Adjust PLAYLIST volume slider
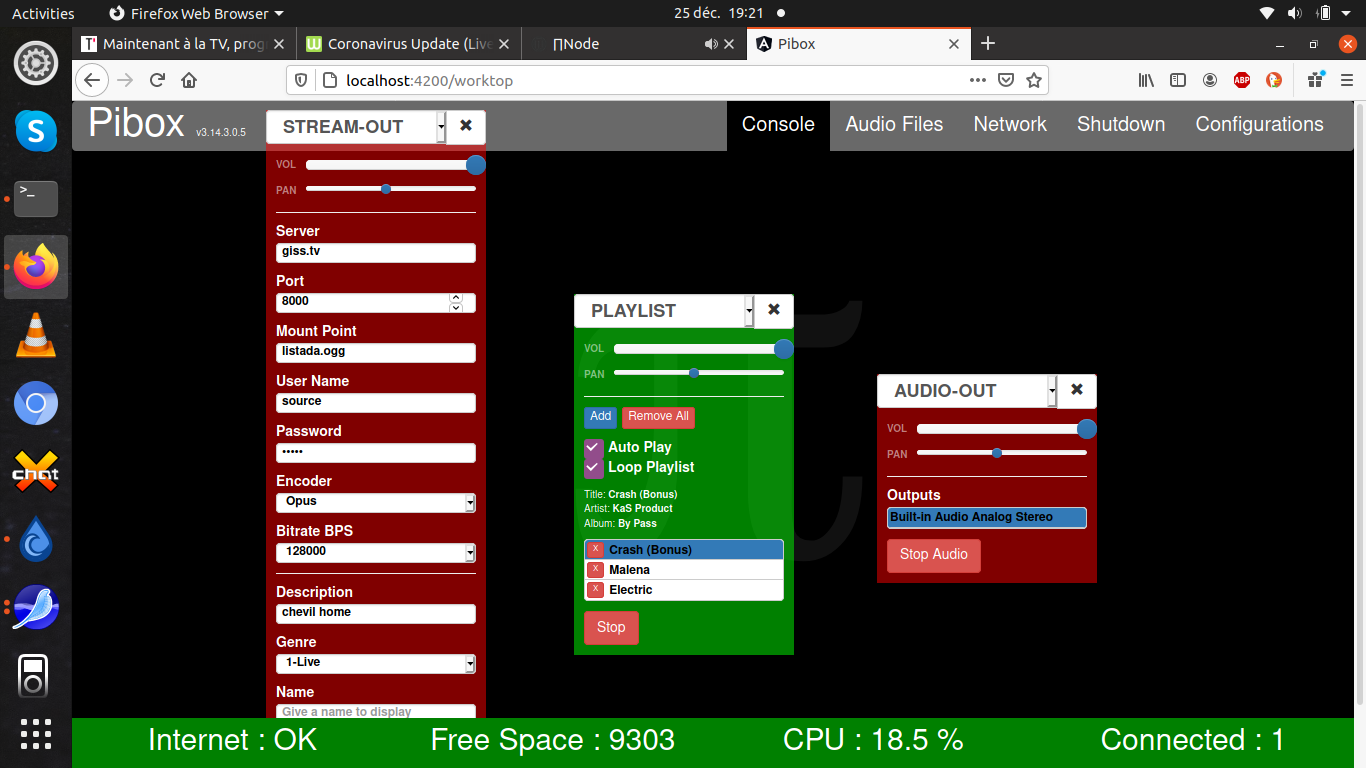 (x=699, y=349)
